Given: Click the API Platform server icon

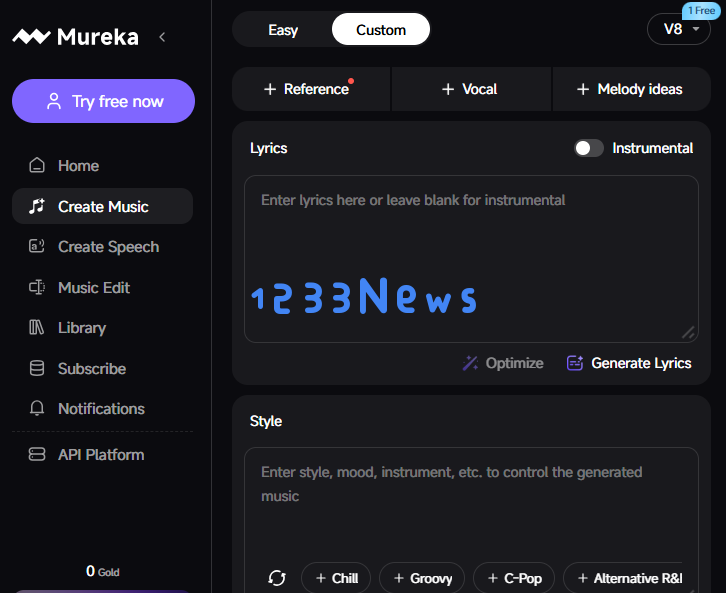Looking at the screenshot, I should [x=37, y=455].
